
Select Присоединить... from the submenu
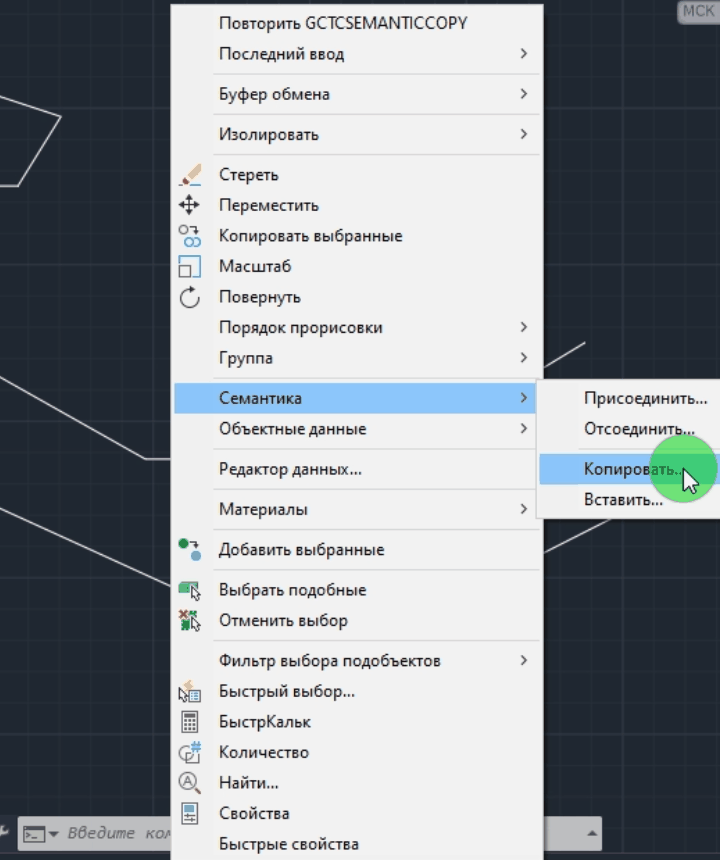644,398
